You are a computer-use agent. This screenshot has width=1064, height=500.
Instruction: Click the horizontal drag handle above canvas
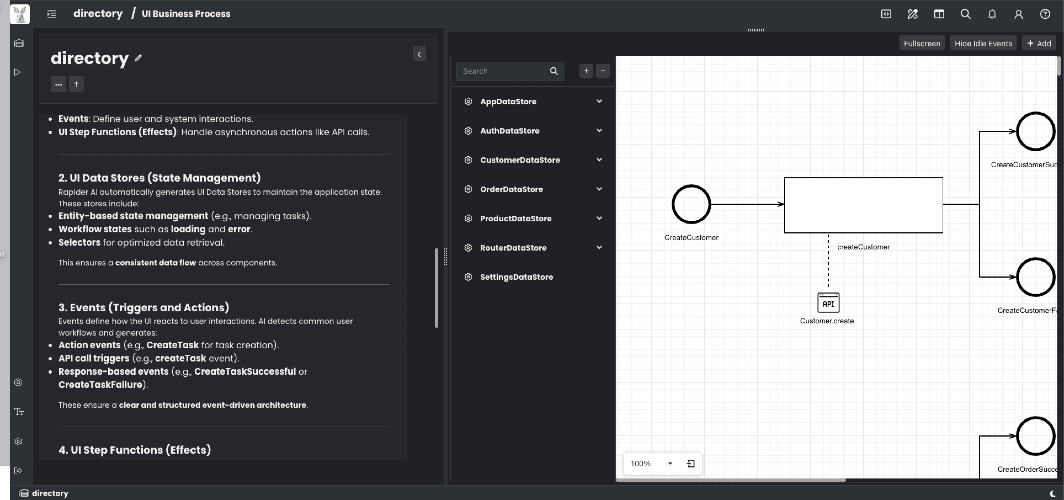pos(755,30)
